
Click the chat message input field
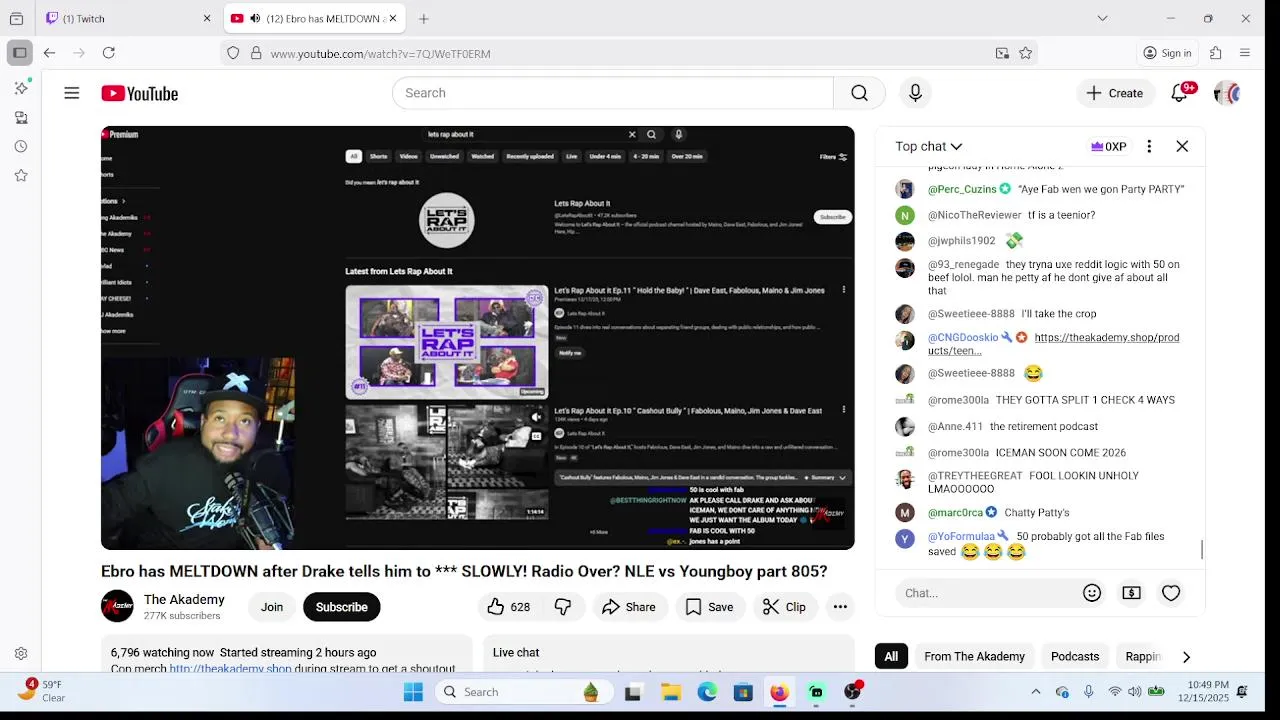click(x=986, y=593)
